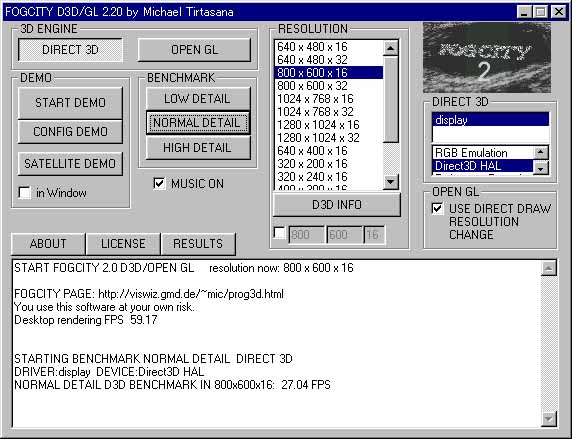Switch engine to OPEN GL
Image resolution: width=572 pixels, height=439 pixels.
[194, 50]
